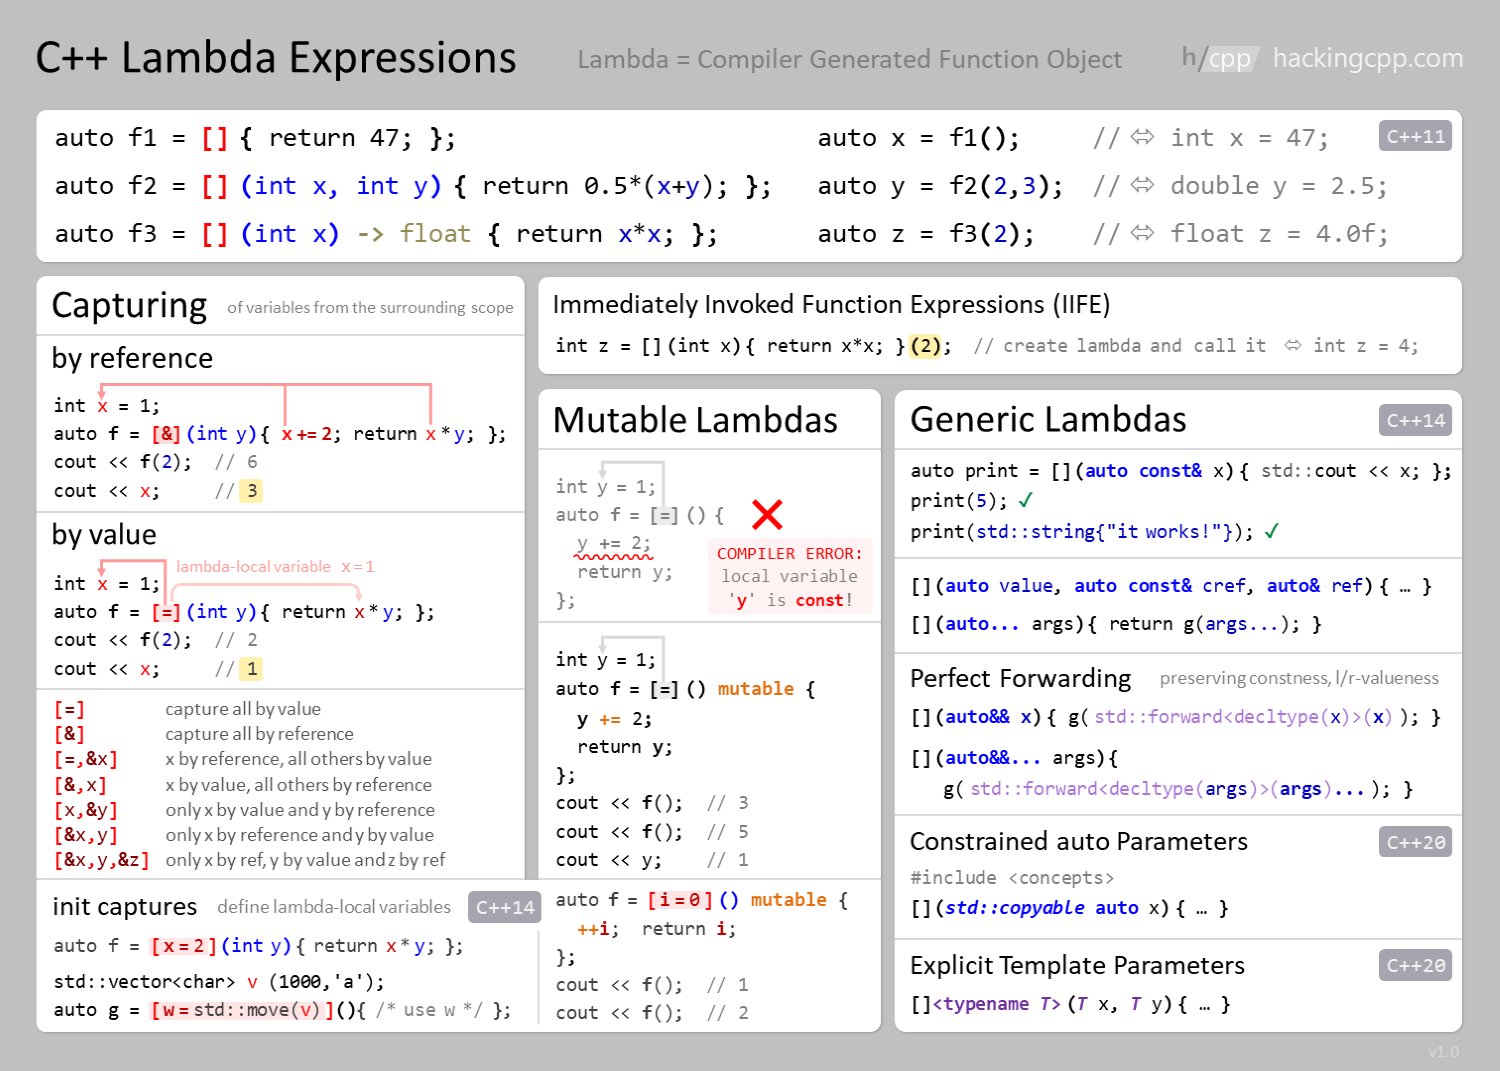Open the hackingcpp.com link
This screenshot has width=1500, height=1071.
pyautogui.click(x=1367, y=58)
